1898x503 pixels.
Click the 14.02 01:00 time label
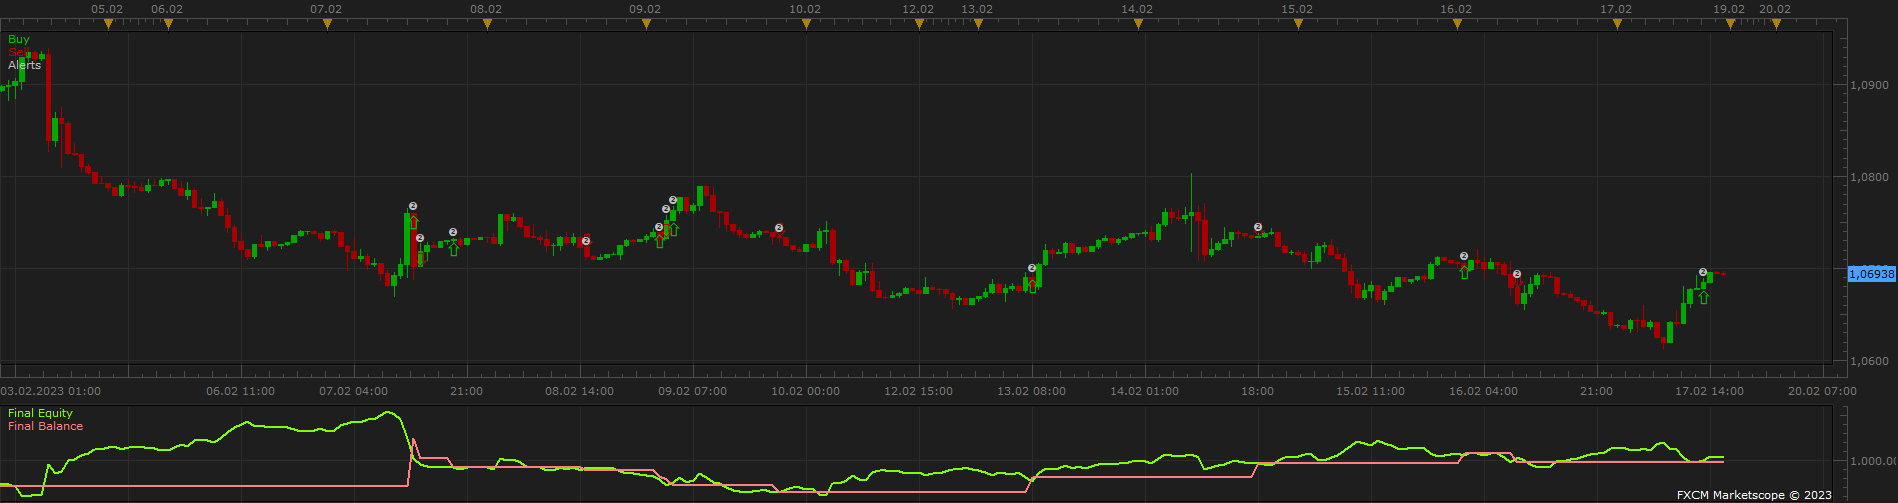coord(1144,391)
